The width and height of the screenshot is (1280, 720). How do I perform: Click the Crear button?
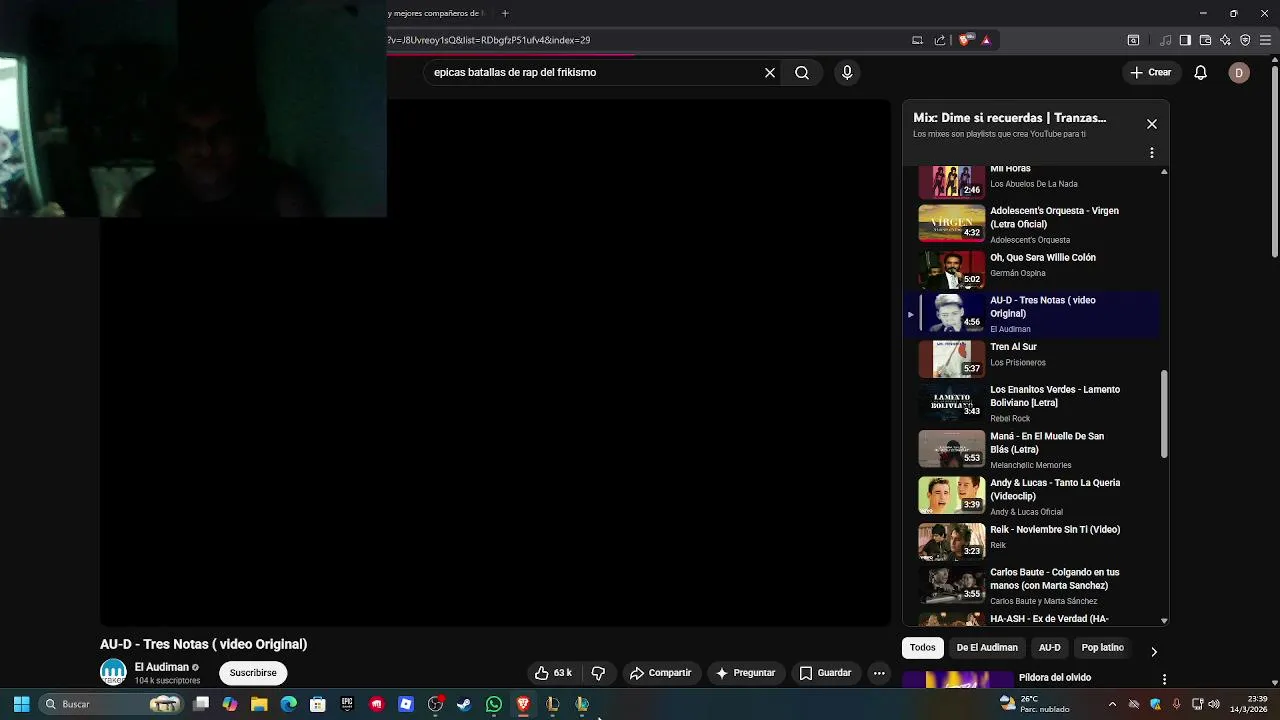(x=1150, y=72)
